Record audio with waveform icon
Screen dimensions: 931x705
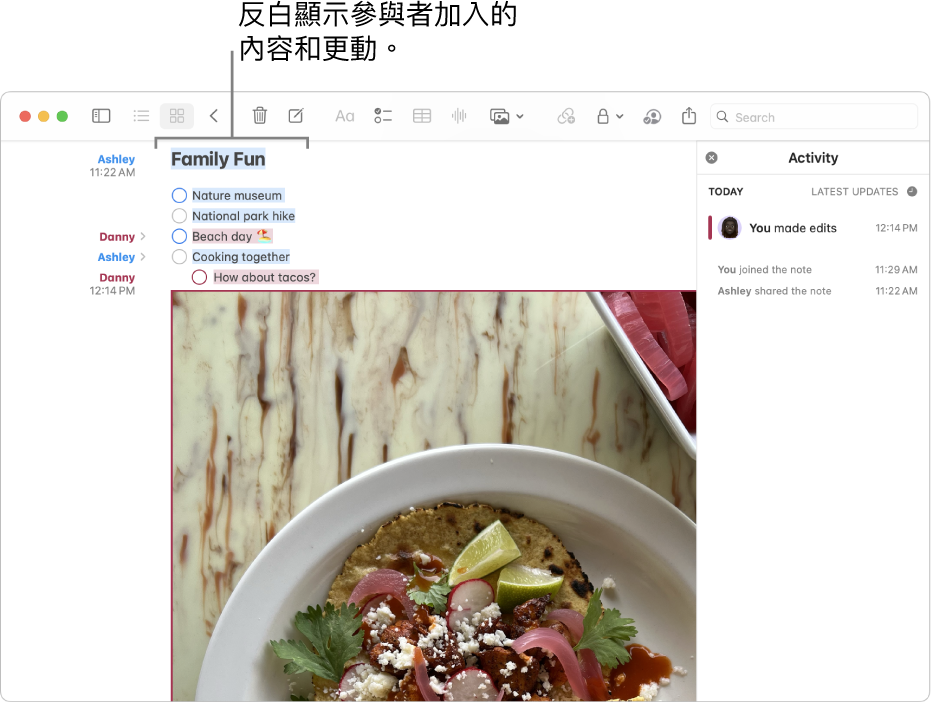click(x=459, y=116)
